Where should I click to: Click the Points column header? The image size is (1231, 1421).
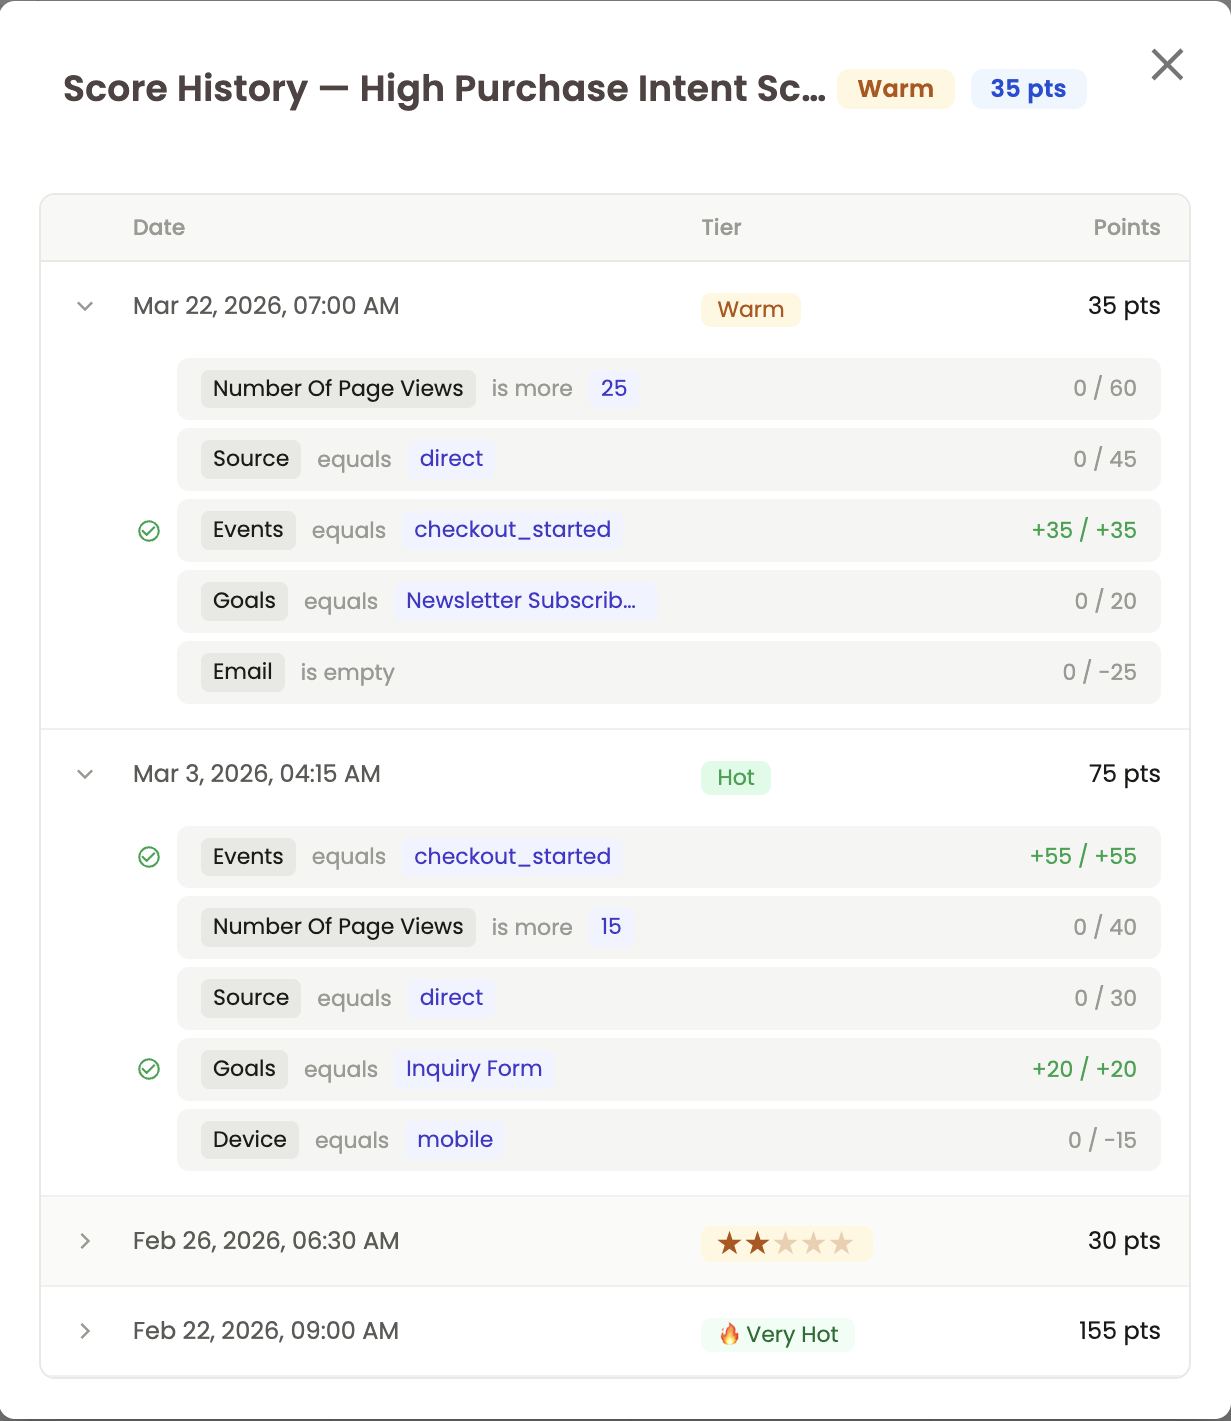click(1127, 227)
